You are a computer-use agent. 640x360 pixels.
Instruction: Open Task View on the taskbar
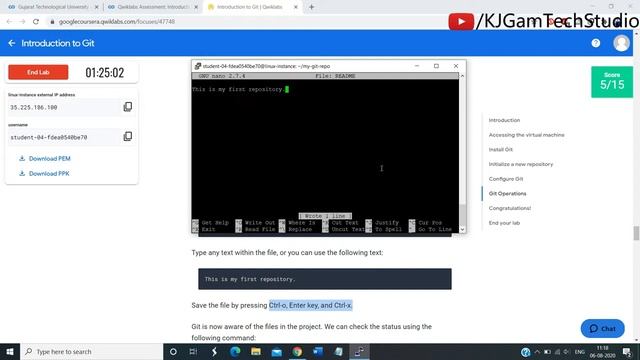[x=193, y=351]
